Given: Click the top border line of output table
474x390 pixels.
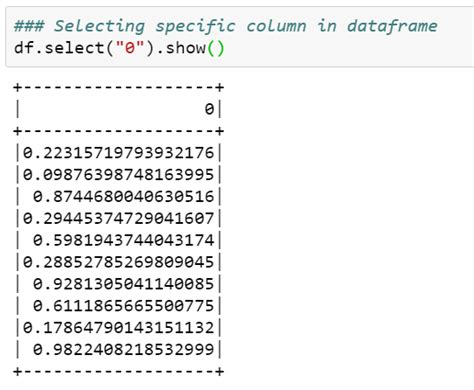Looking at the screenshot, I should (x=118, y=88).
